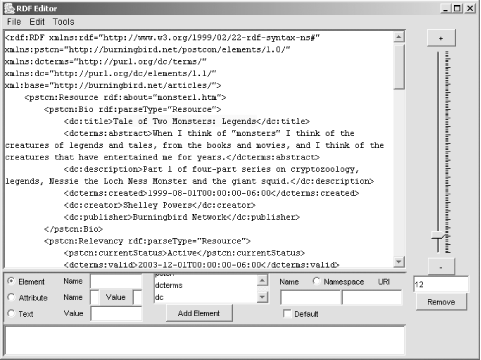Click the pstcn:currentStatus Active line
This screenshot has height=360, width=481.
tap(184, 253)
